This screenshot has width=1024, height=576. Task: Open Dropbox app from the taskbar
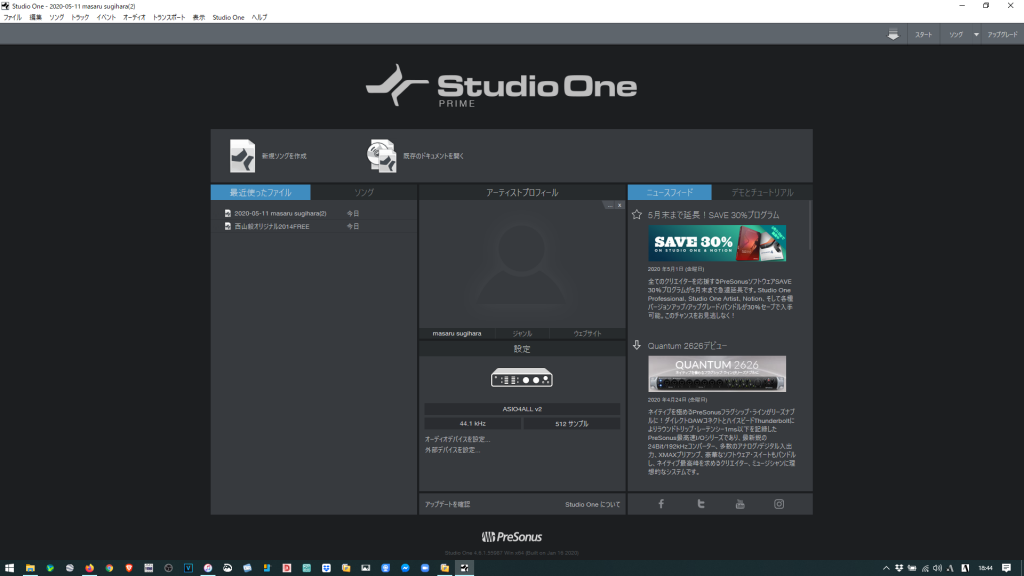326,568
